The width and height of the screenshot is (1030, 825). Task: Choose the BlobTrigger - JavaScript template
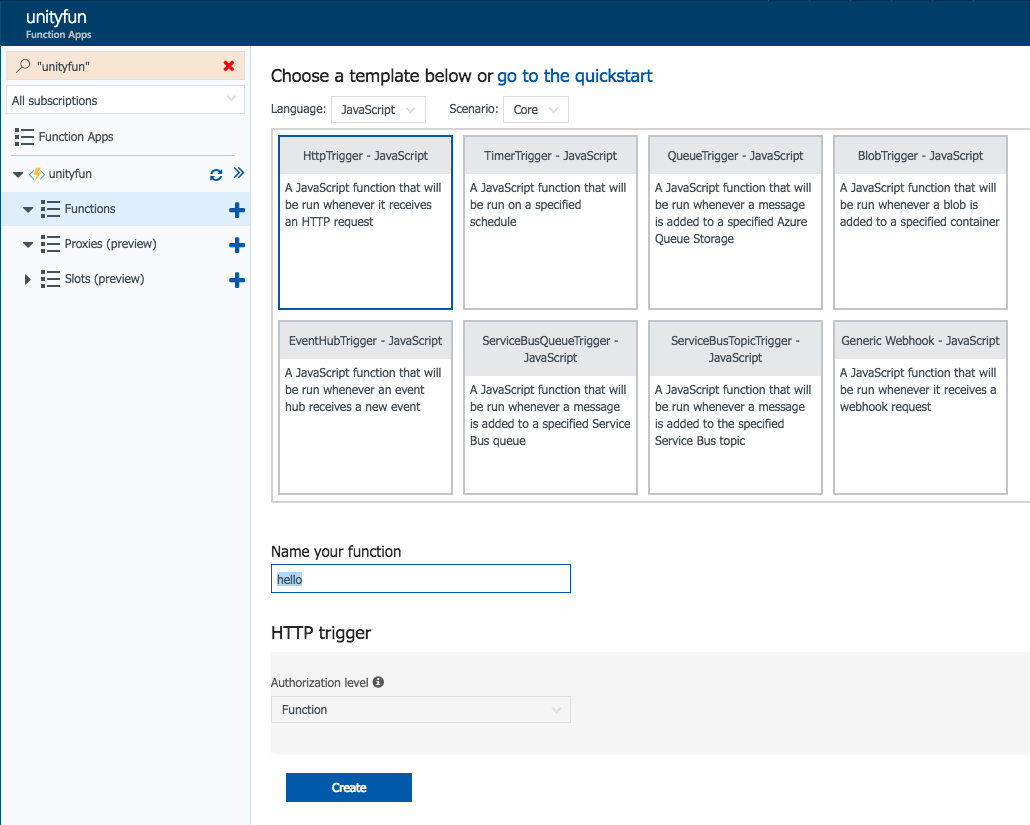[x=920, y=222]
